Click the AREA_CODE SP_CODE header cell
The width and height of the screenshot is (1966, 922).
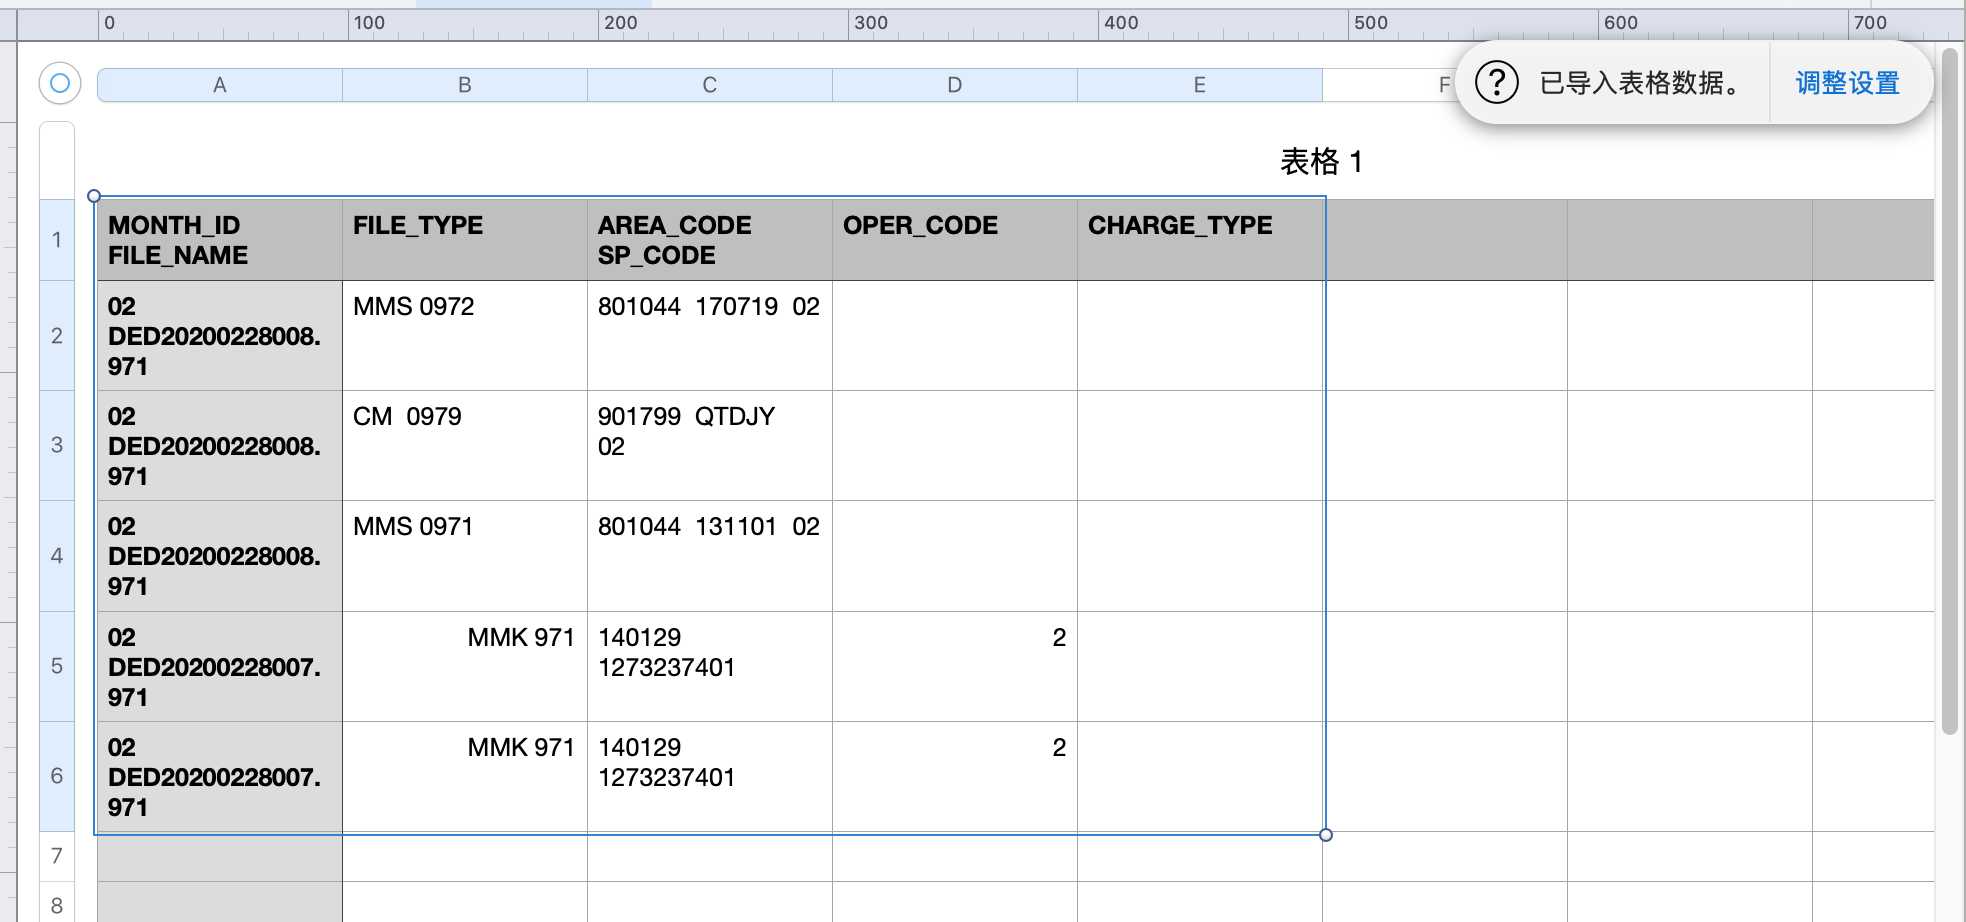coord(710,240)
